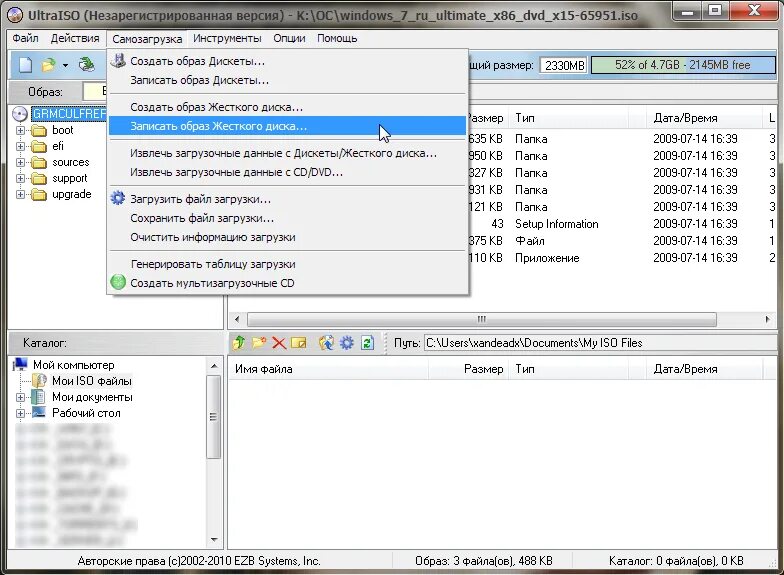Viewport: 784px width, 575px height.
Task: Open the Инструменты menu
Action: click(227, 38)
